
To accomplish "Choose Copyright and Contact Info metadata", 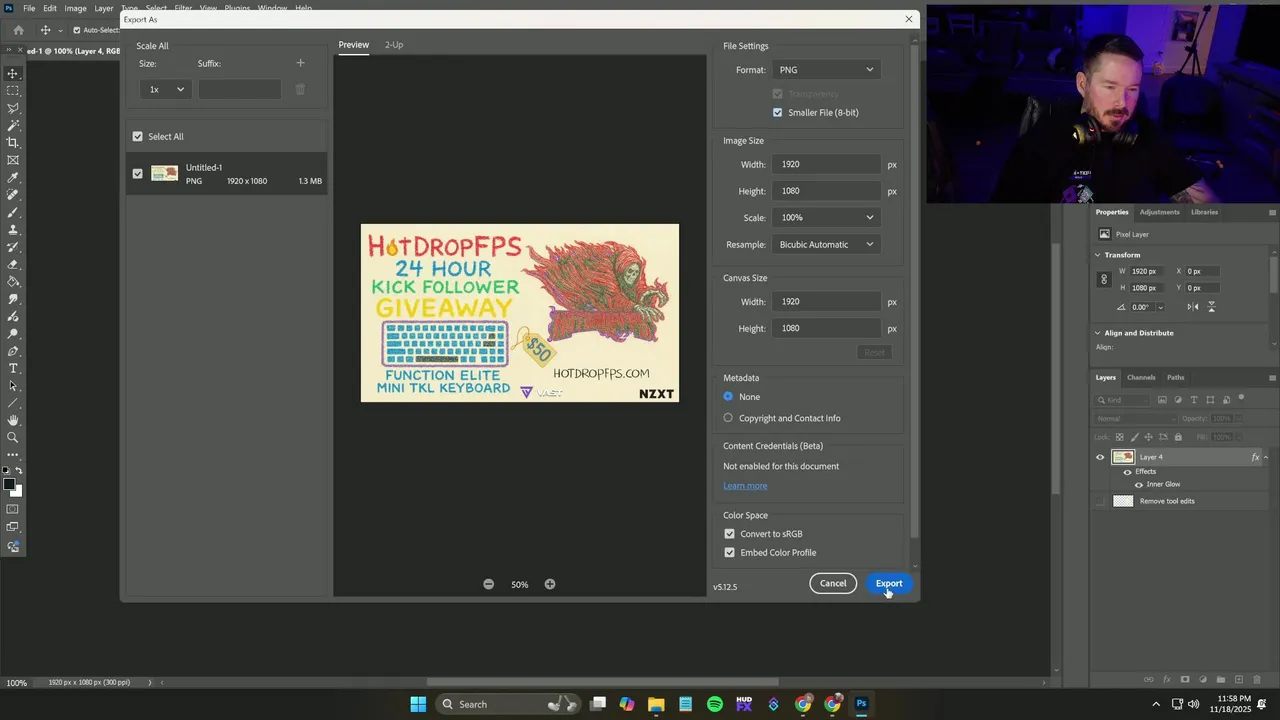I will (728, 418).
